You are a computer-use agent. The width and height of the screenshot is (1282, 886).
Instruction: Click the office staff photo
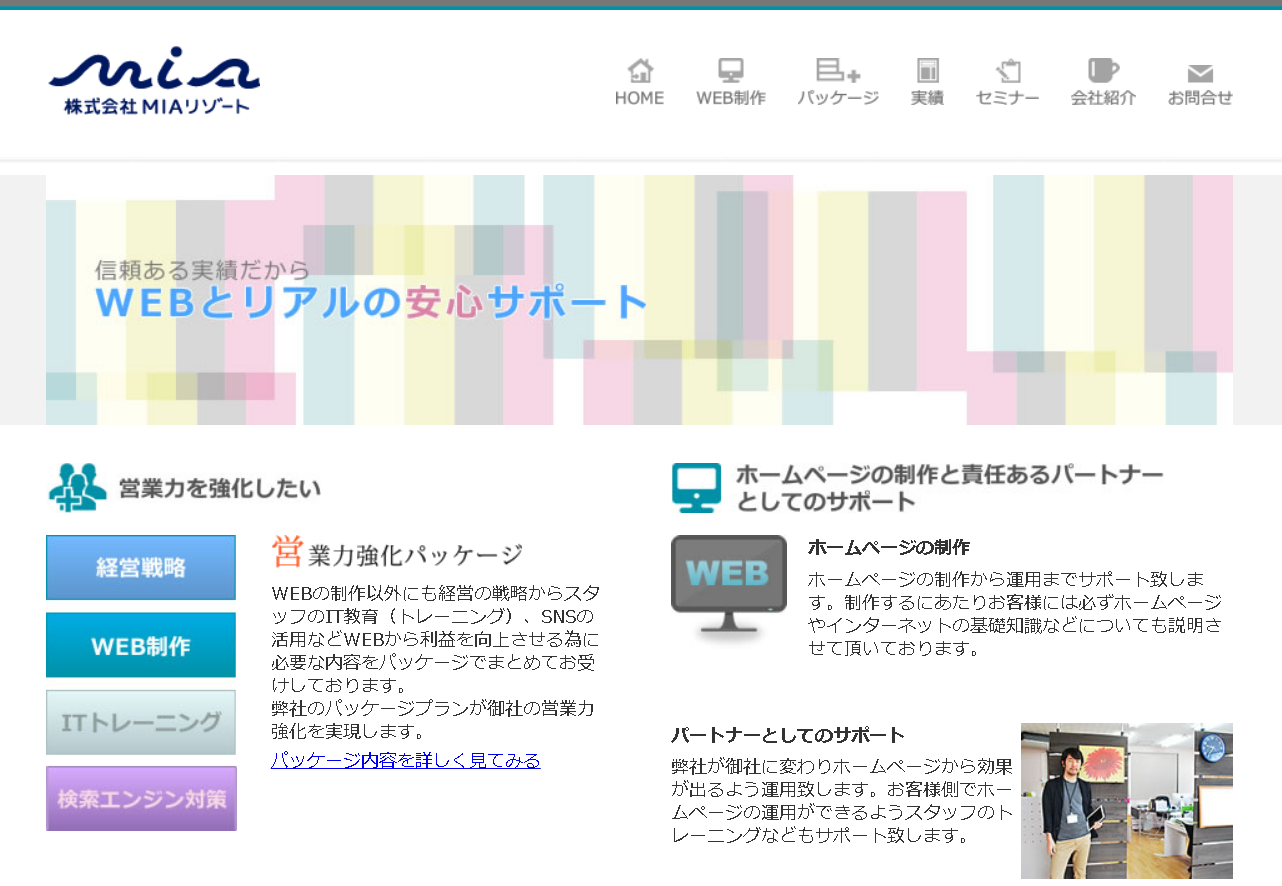(1127, 800)
